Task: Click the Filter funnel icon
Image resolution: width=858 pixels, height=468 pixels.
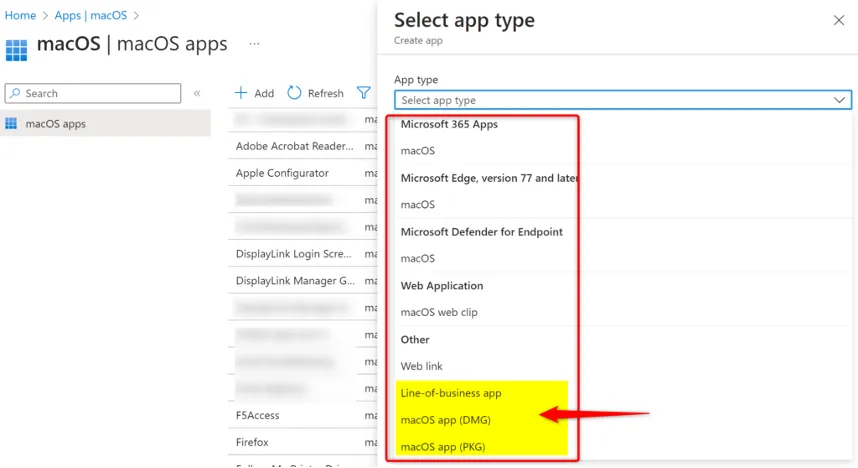Action: (x=364, y=93)
